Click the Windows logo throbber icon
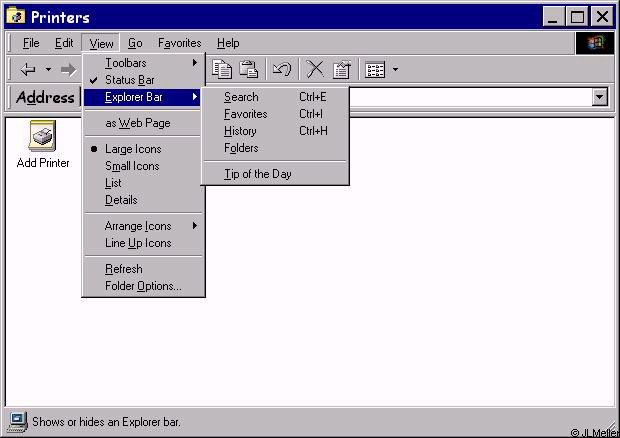 pos(595,43)
